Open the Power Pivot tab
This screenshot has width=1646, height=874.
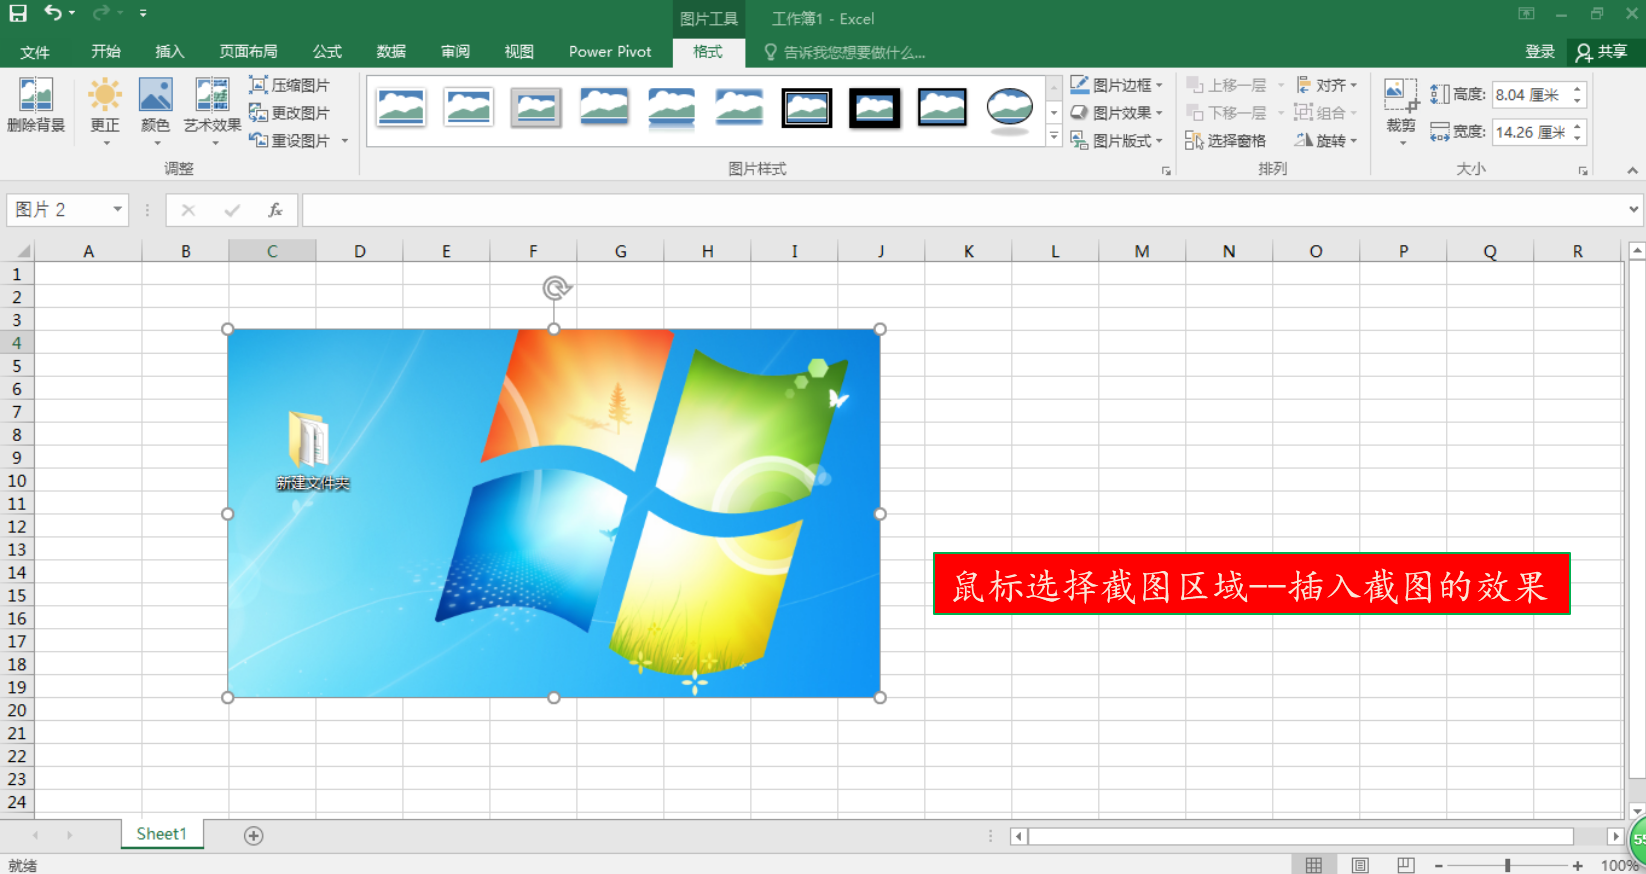pyautogui.click(x=610, y=52)
